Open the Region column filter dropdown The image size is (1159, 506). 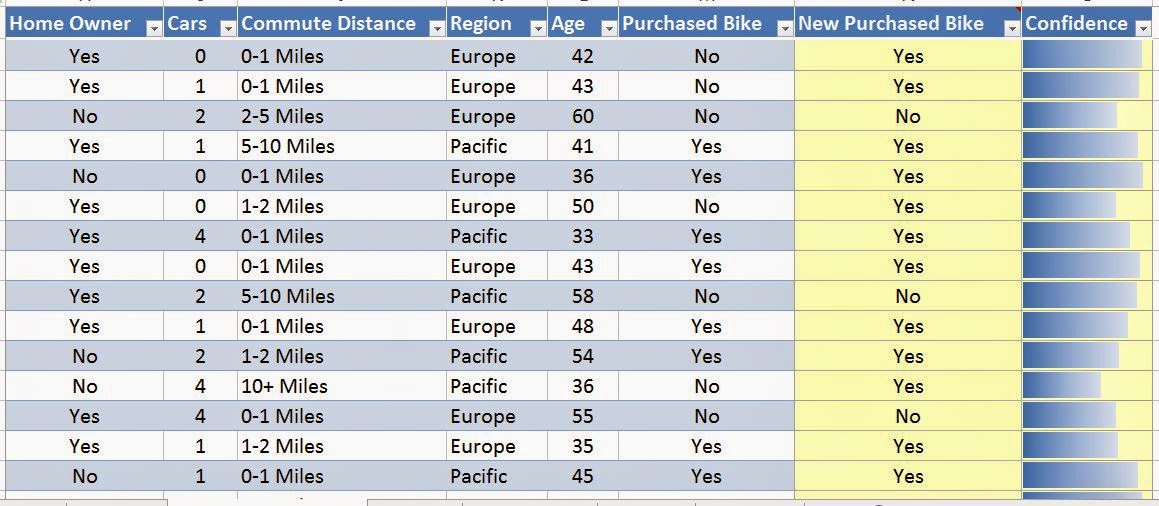coord(536,29)
